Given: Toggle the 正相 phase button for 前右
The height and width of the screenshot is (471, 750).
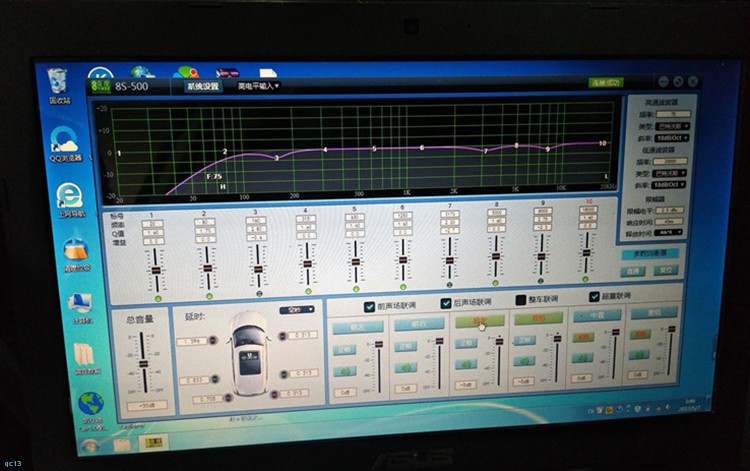Looking at the screenshot, I should point(406,347).
